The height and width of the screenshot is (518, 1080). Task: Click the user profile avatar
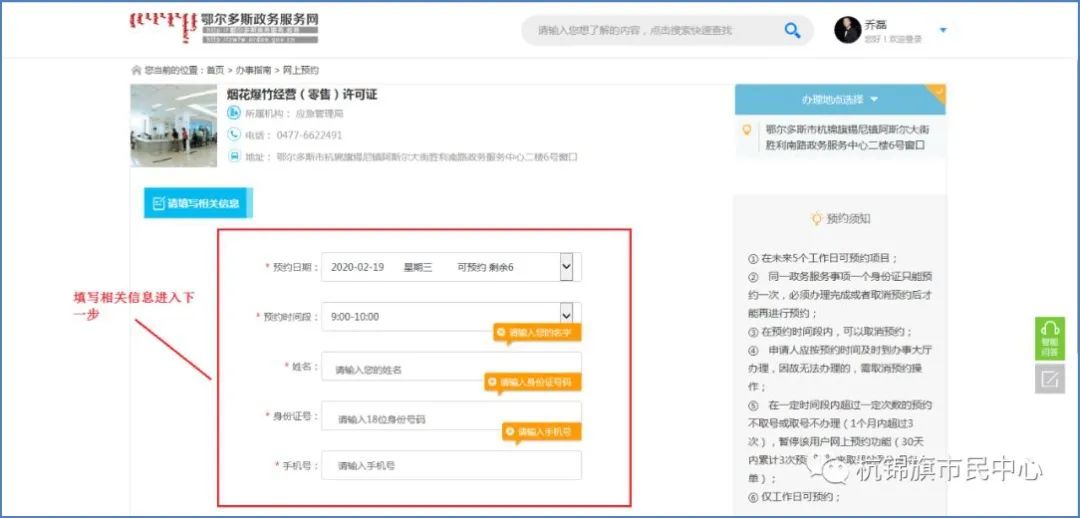click(847, 30)
